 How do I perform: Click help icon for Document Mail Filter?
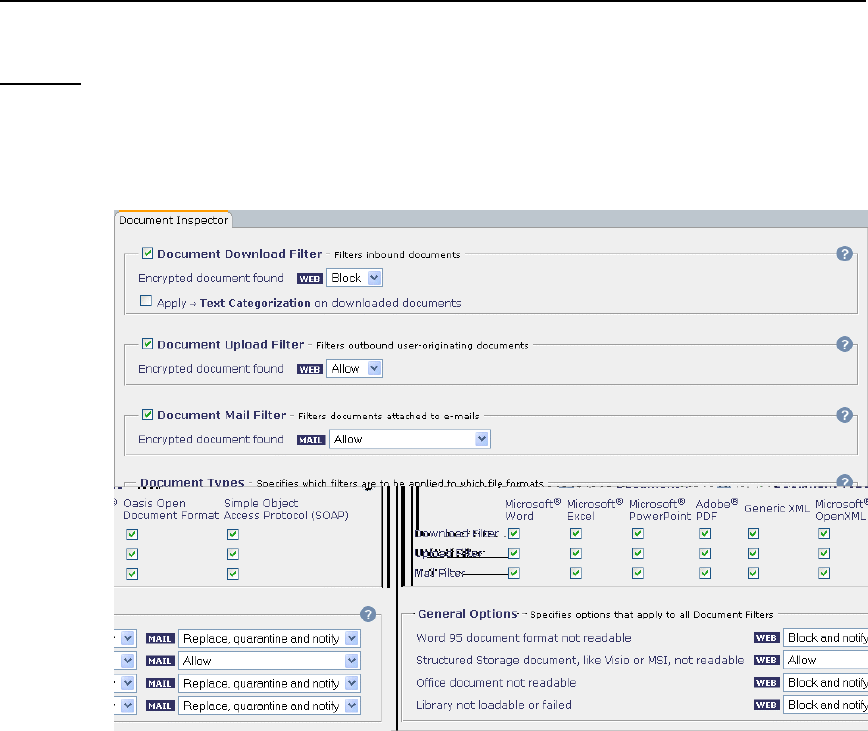click(844, 415)
